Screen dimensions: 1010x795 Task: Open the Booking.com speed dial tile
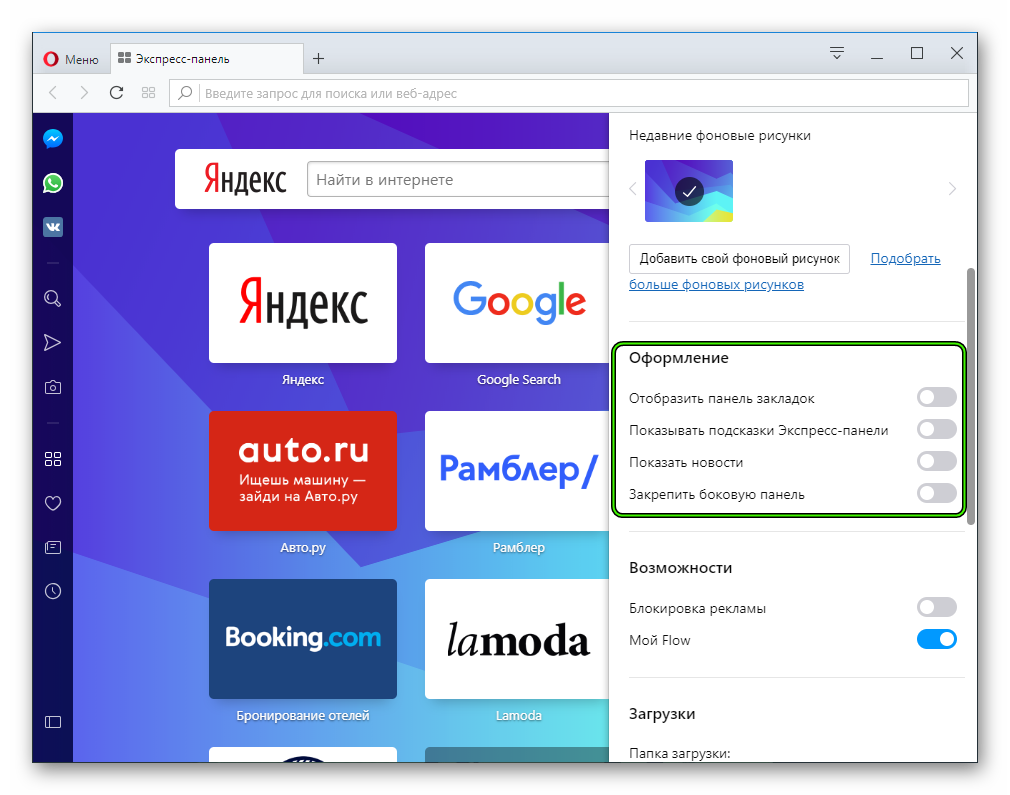303,639
